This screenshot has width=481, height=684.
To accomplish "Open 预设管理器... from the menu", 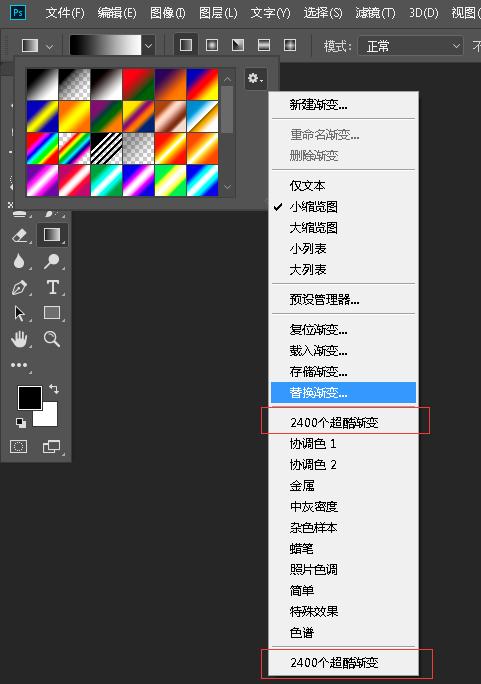I will tap(343, 299).
